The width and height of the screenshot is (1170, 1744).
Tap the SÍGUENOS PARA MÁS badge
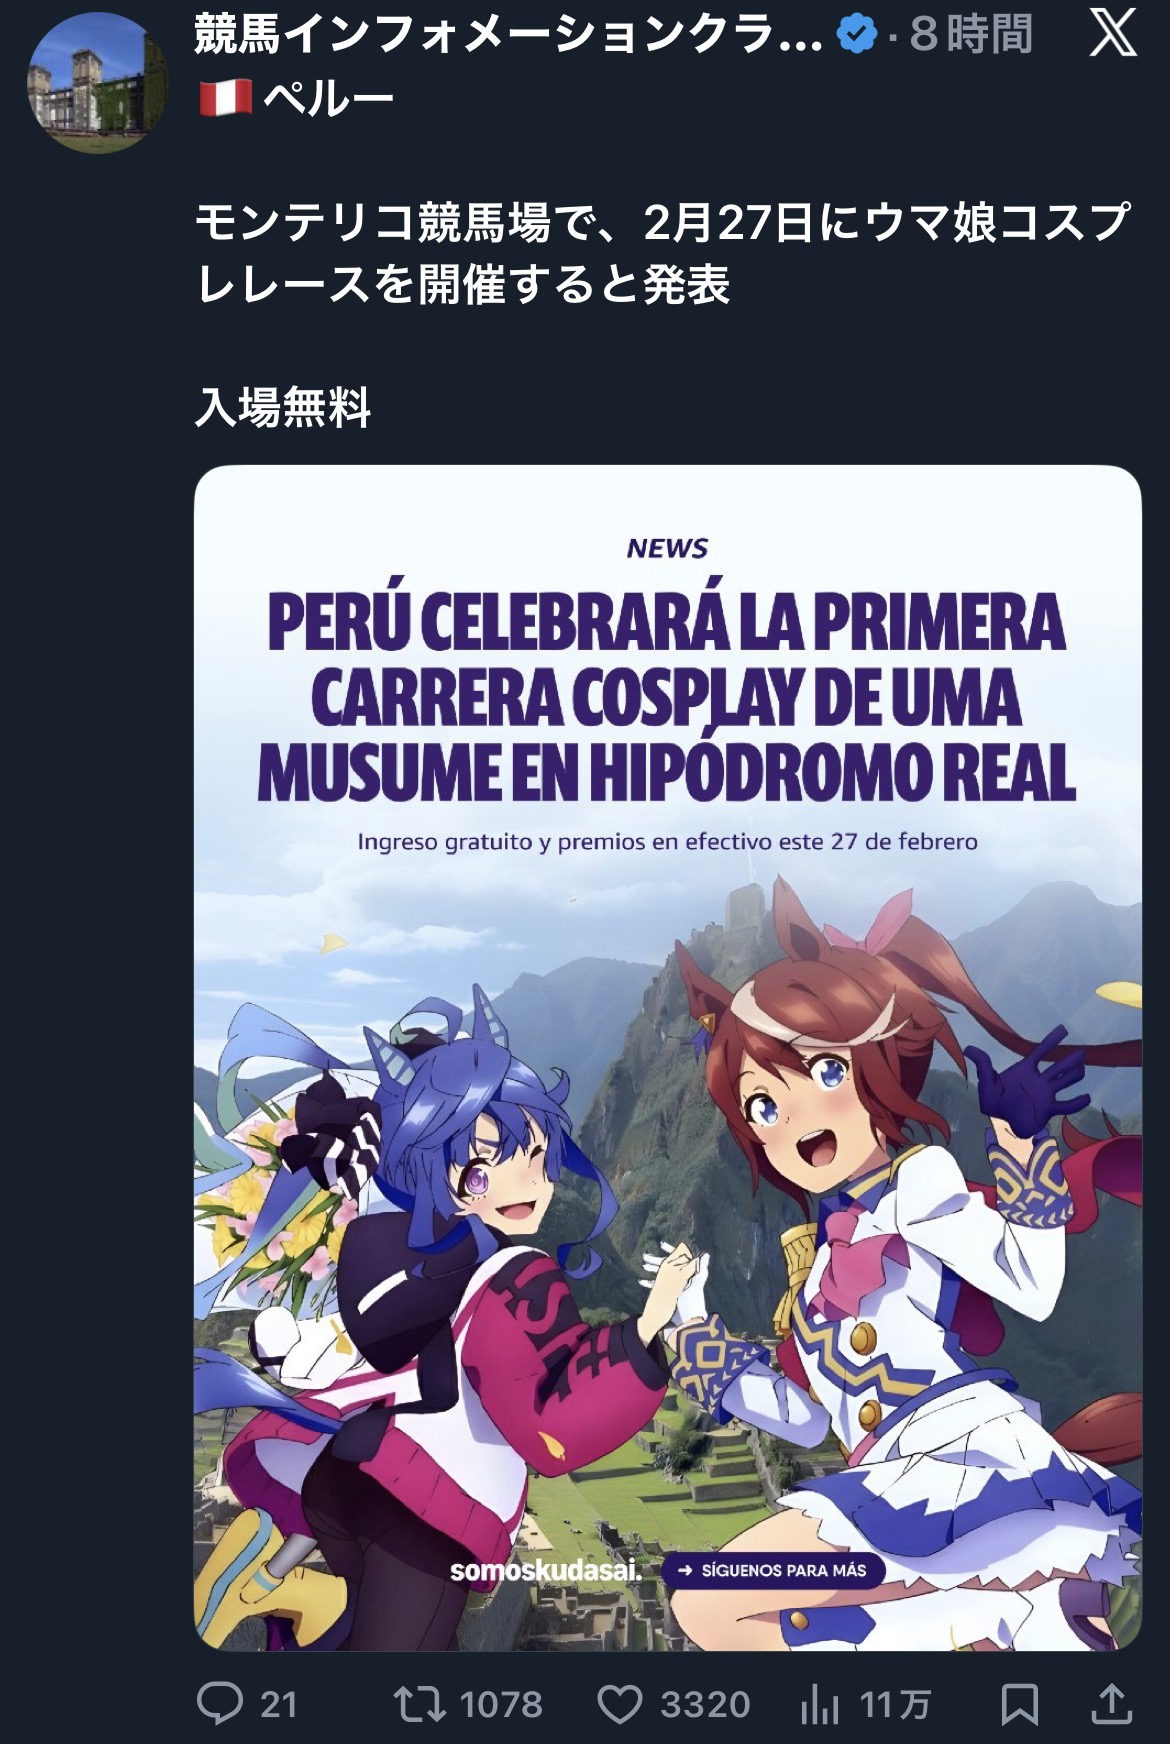(772, 1570)
